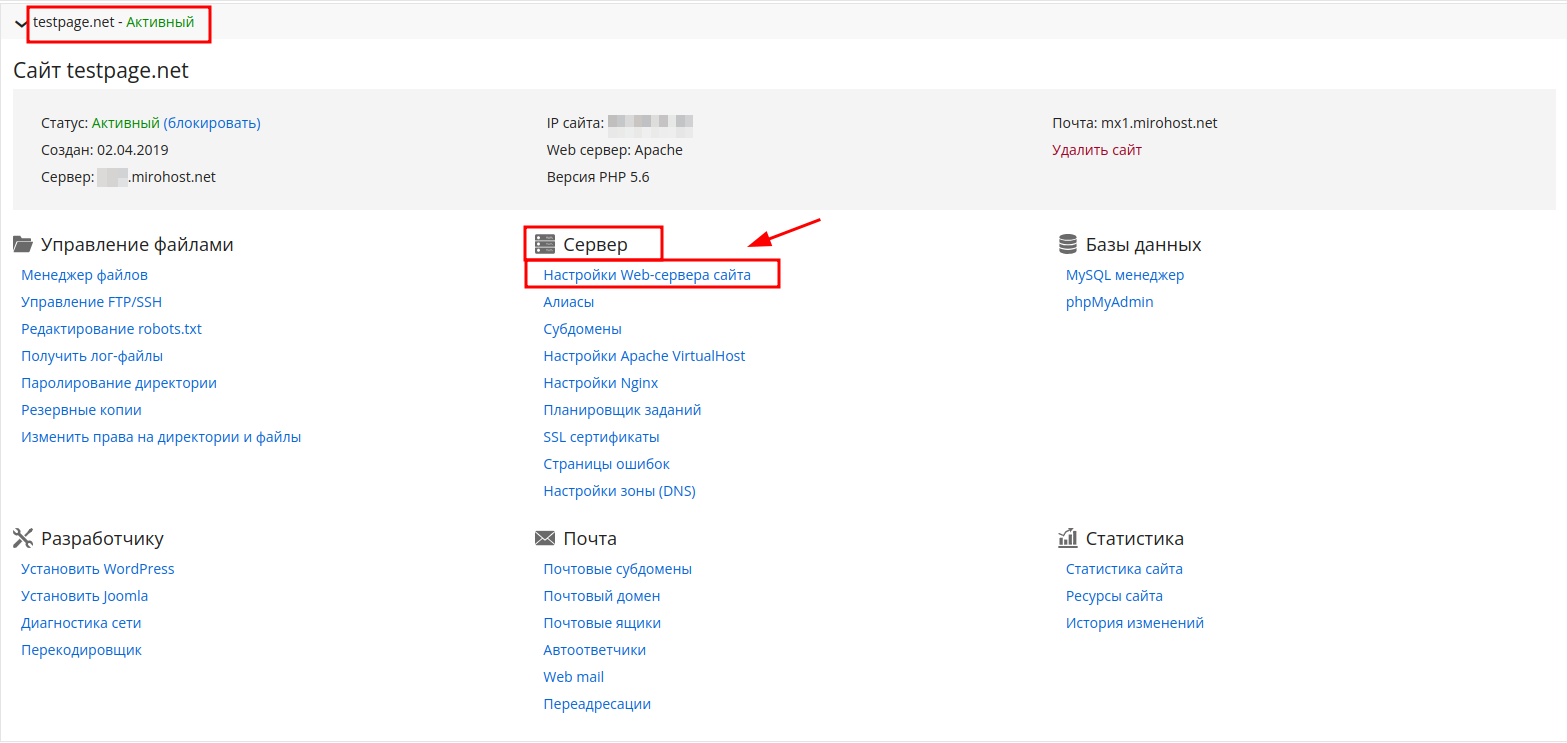Click the server icon beside Сервер heading
1567x743 pixels.
(545, 244)
